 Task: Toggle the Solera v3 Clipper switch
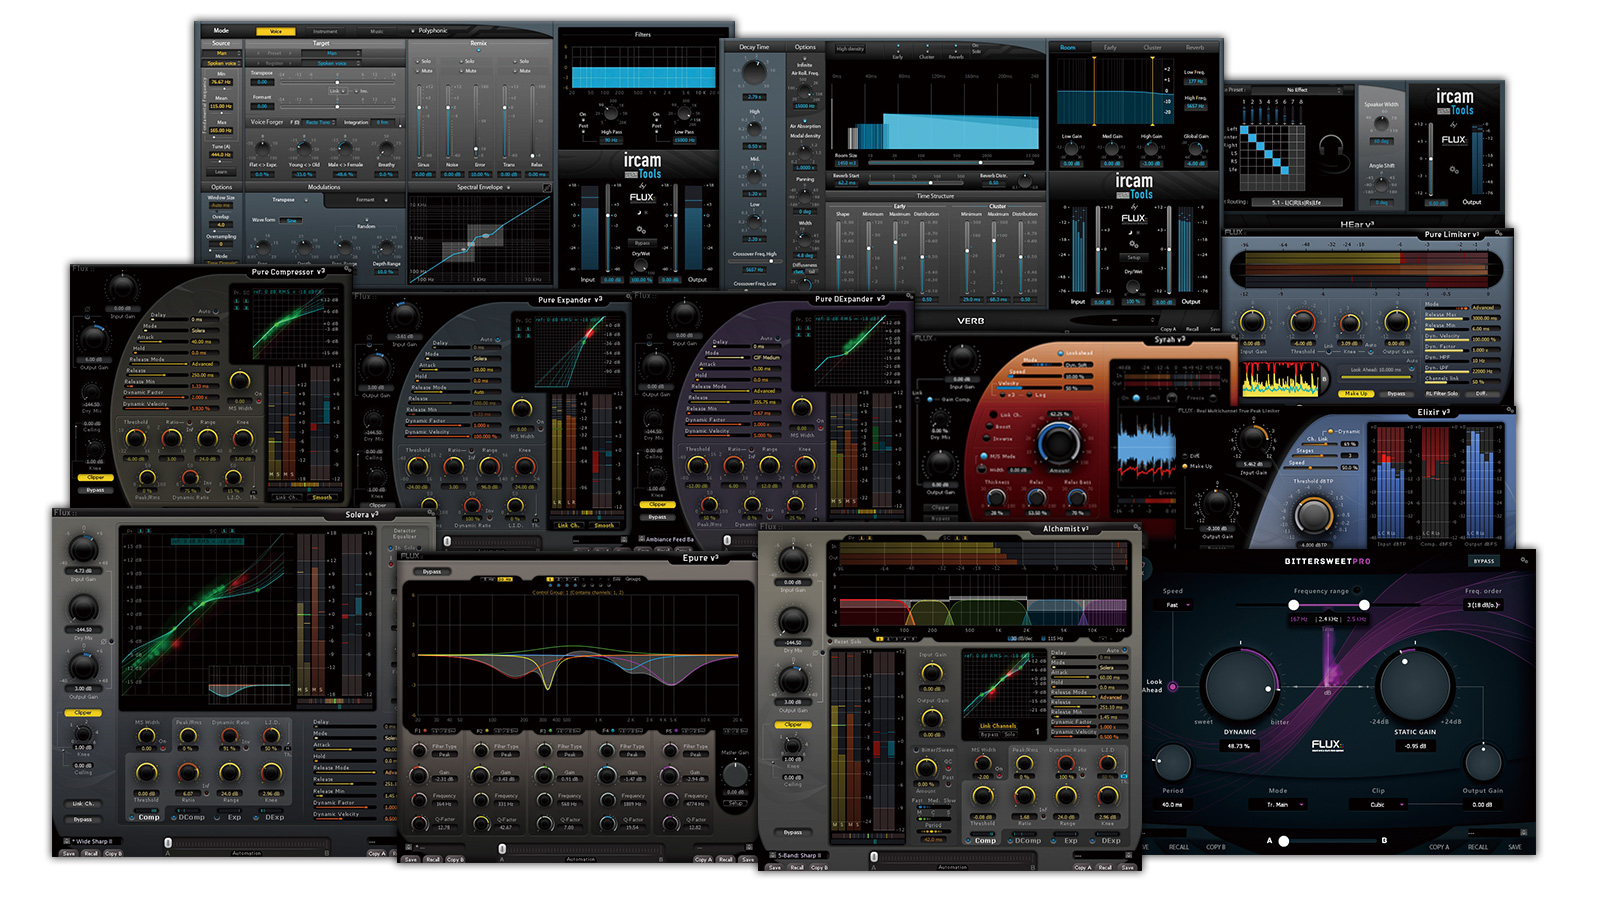(x=83, y=713)
